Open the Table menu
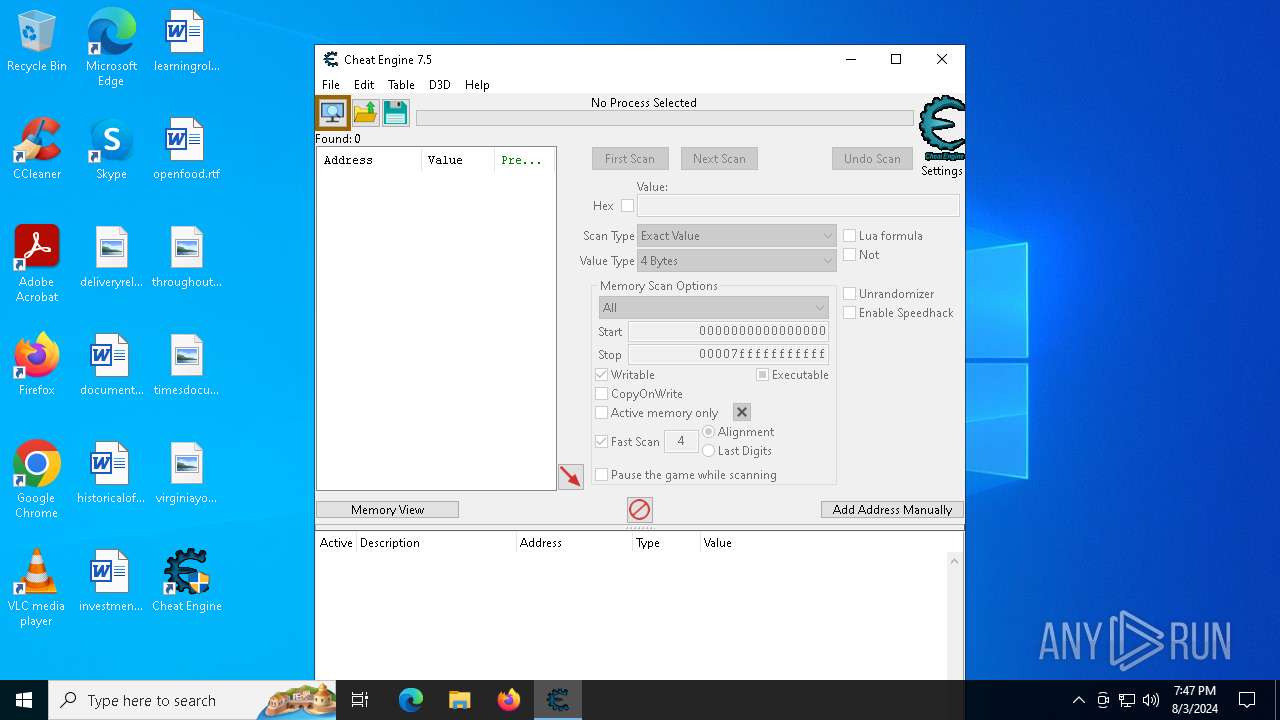This screenshot has height=720, width=1280. click(x=401, y=85)
